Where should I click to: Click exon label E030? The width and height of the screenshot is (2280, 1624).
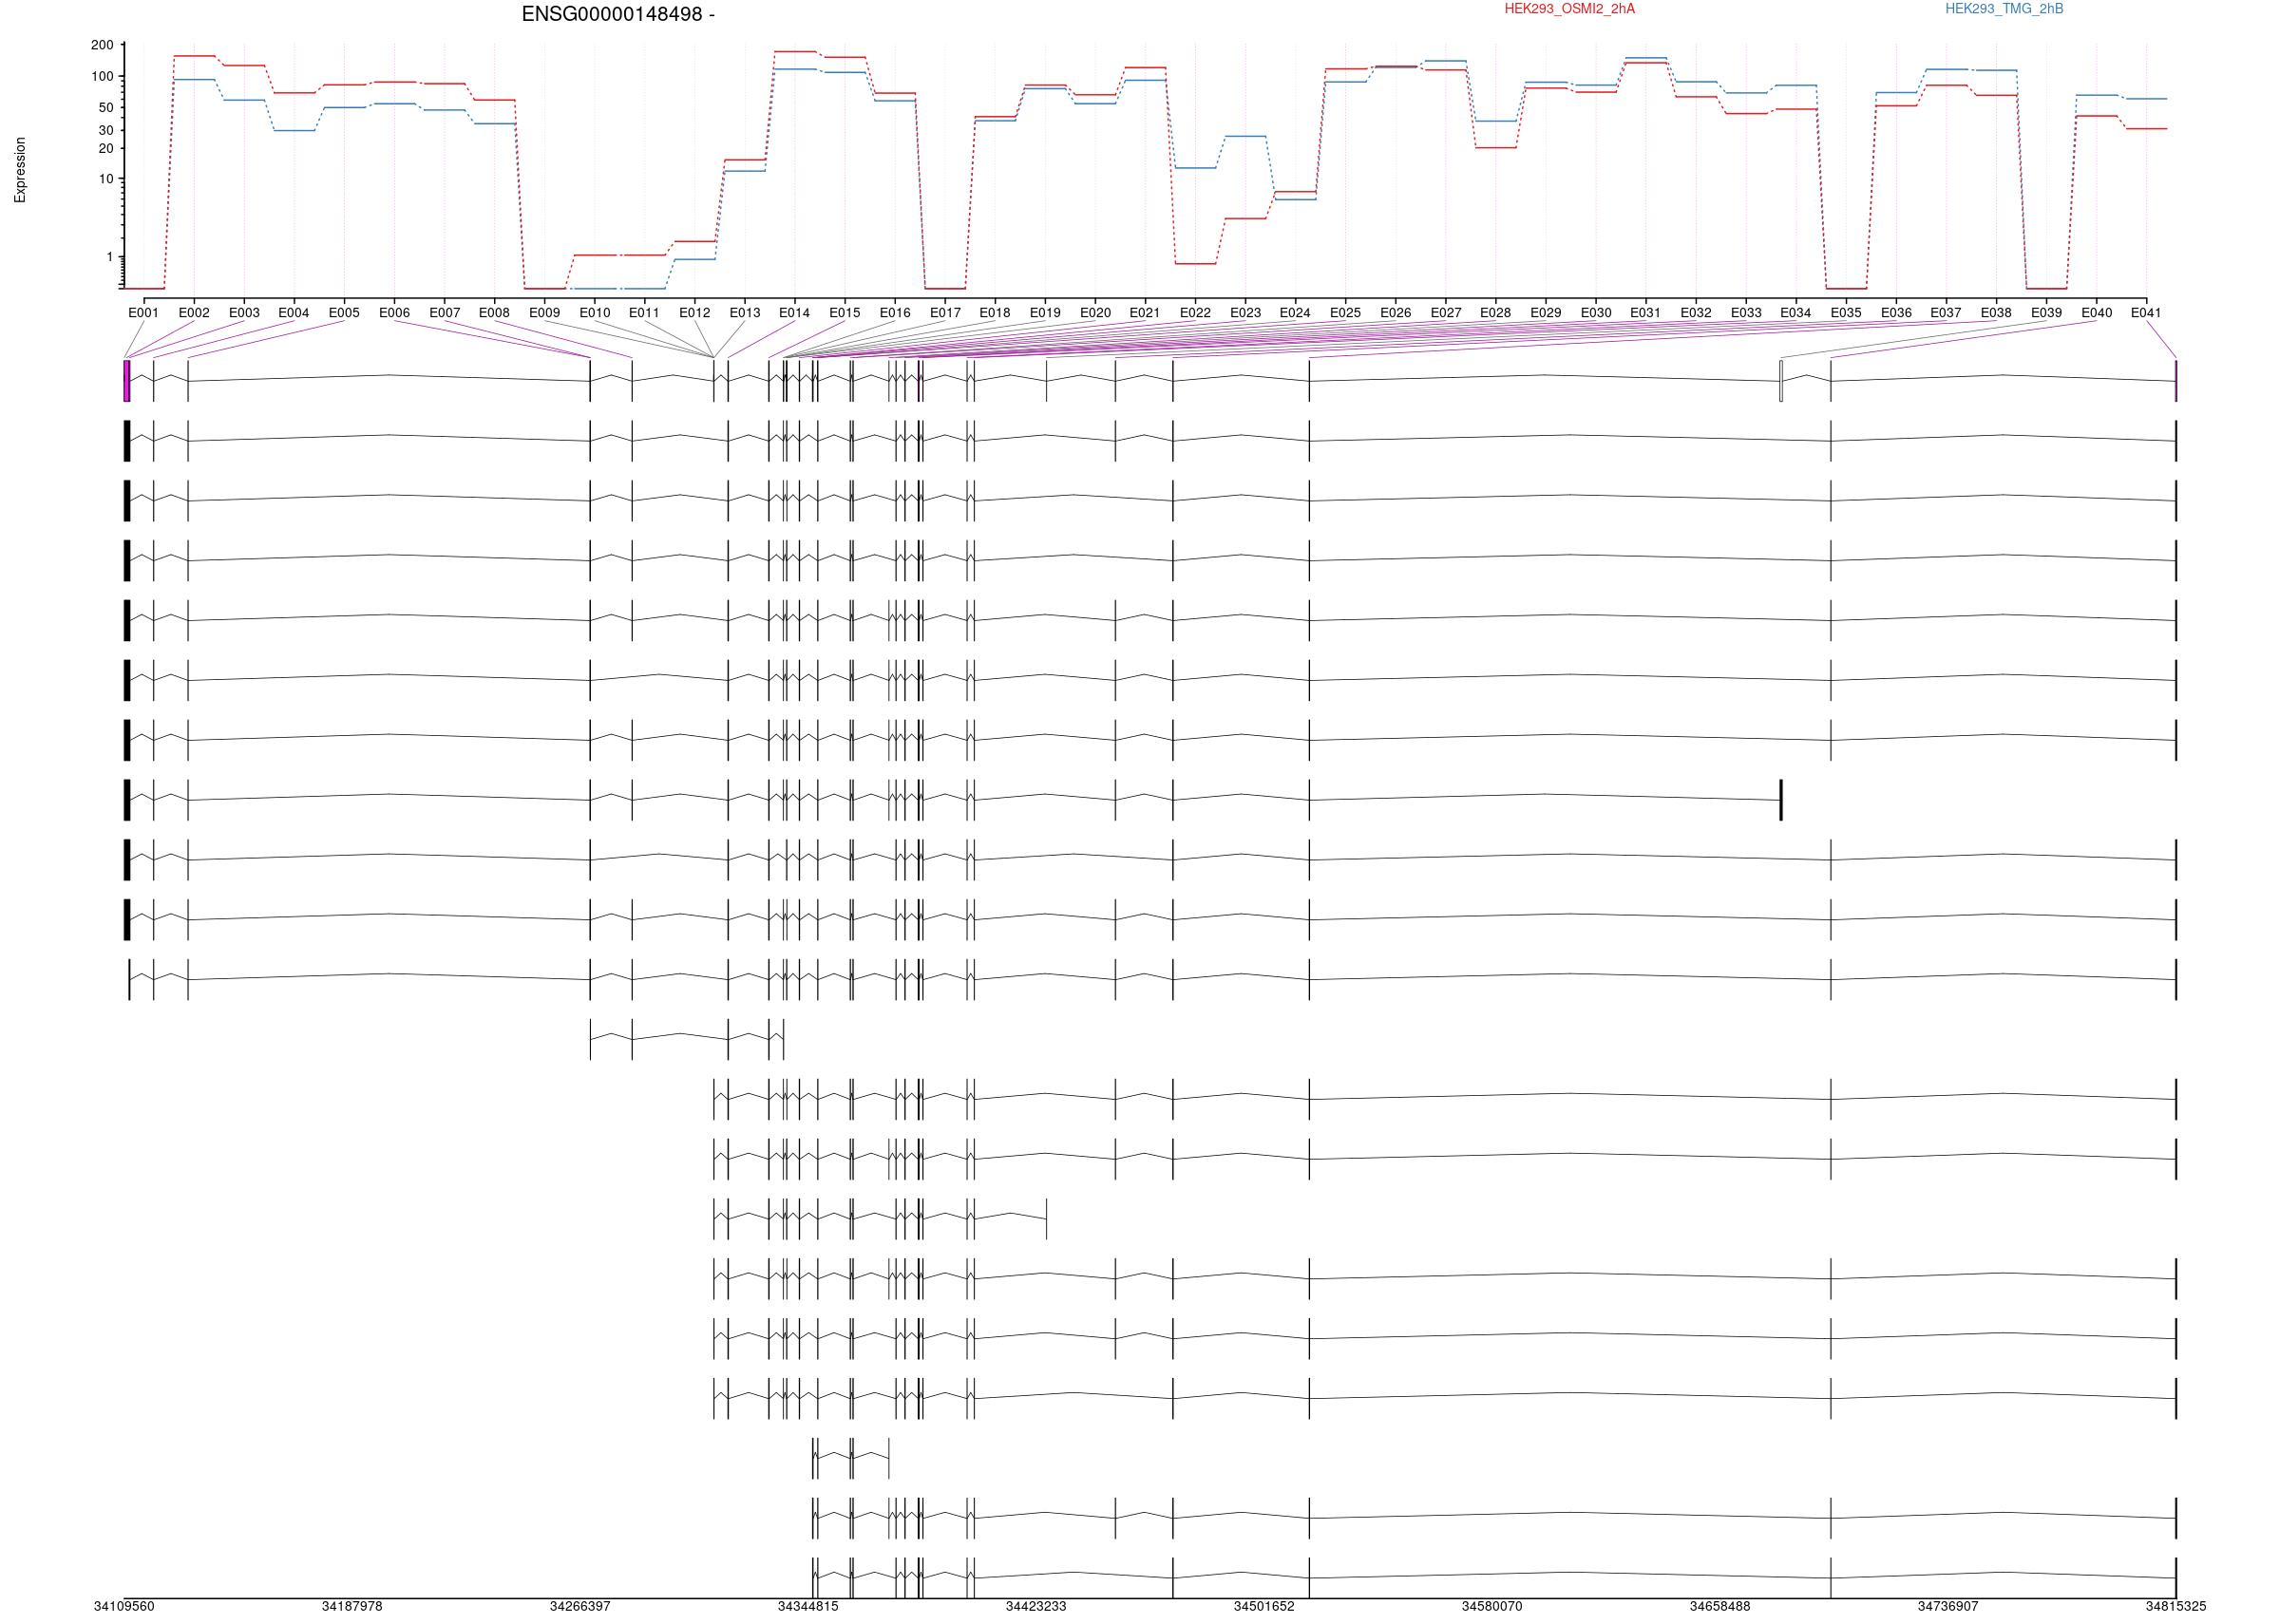coord(1596,313)
